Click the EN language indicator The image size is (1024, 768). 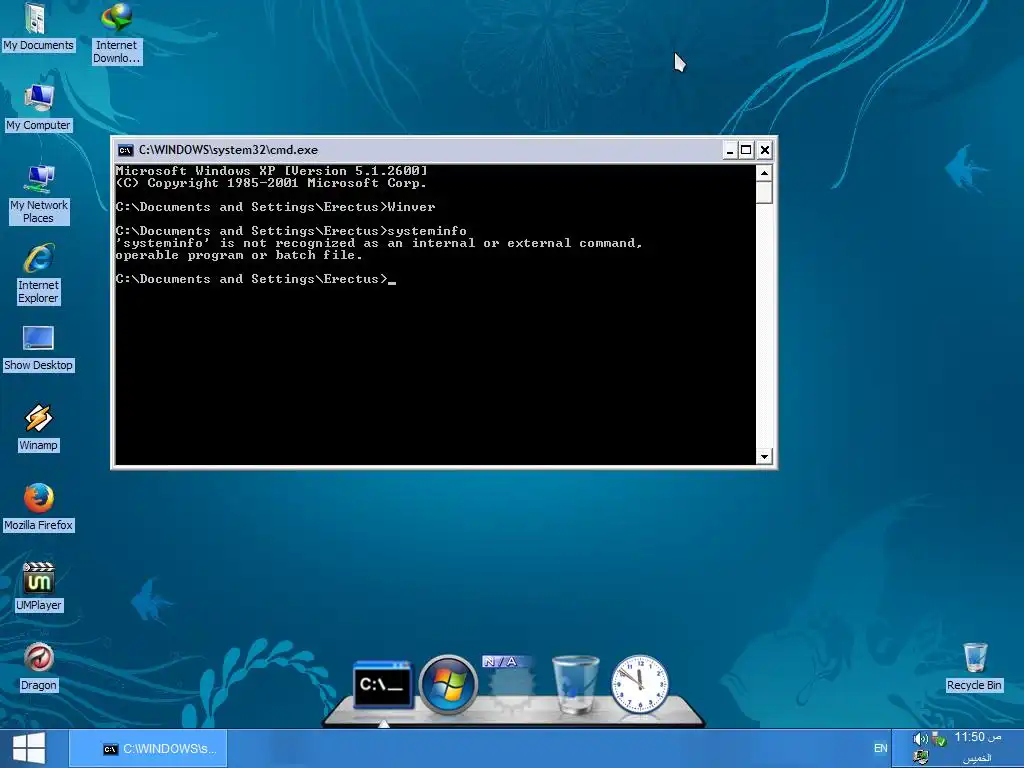880,748
